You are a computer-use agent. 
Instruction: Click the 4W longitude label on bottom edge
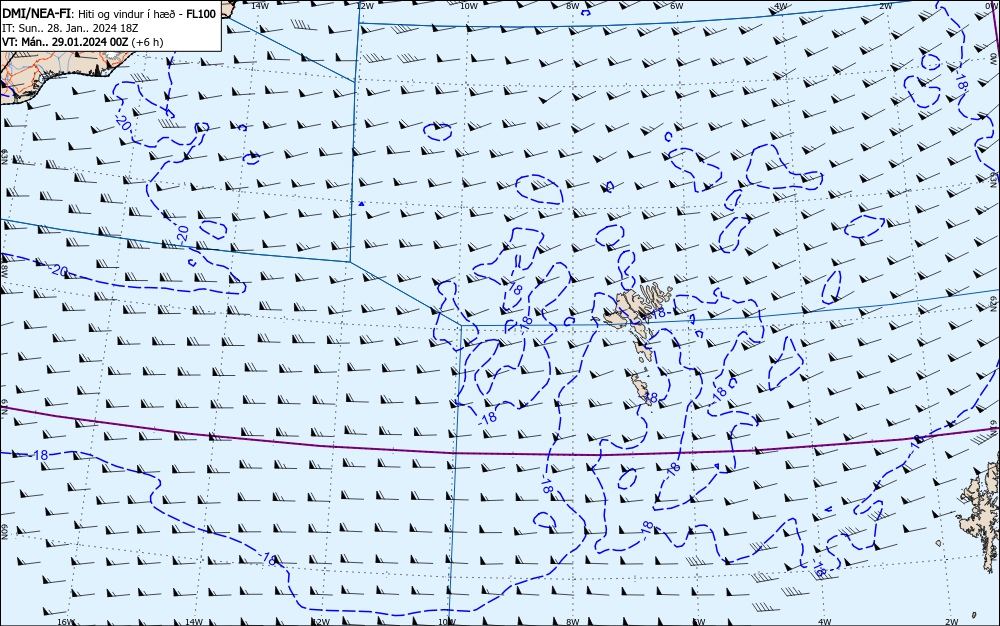[824, 622]
